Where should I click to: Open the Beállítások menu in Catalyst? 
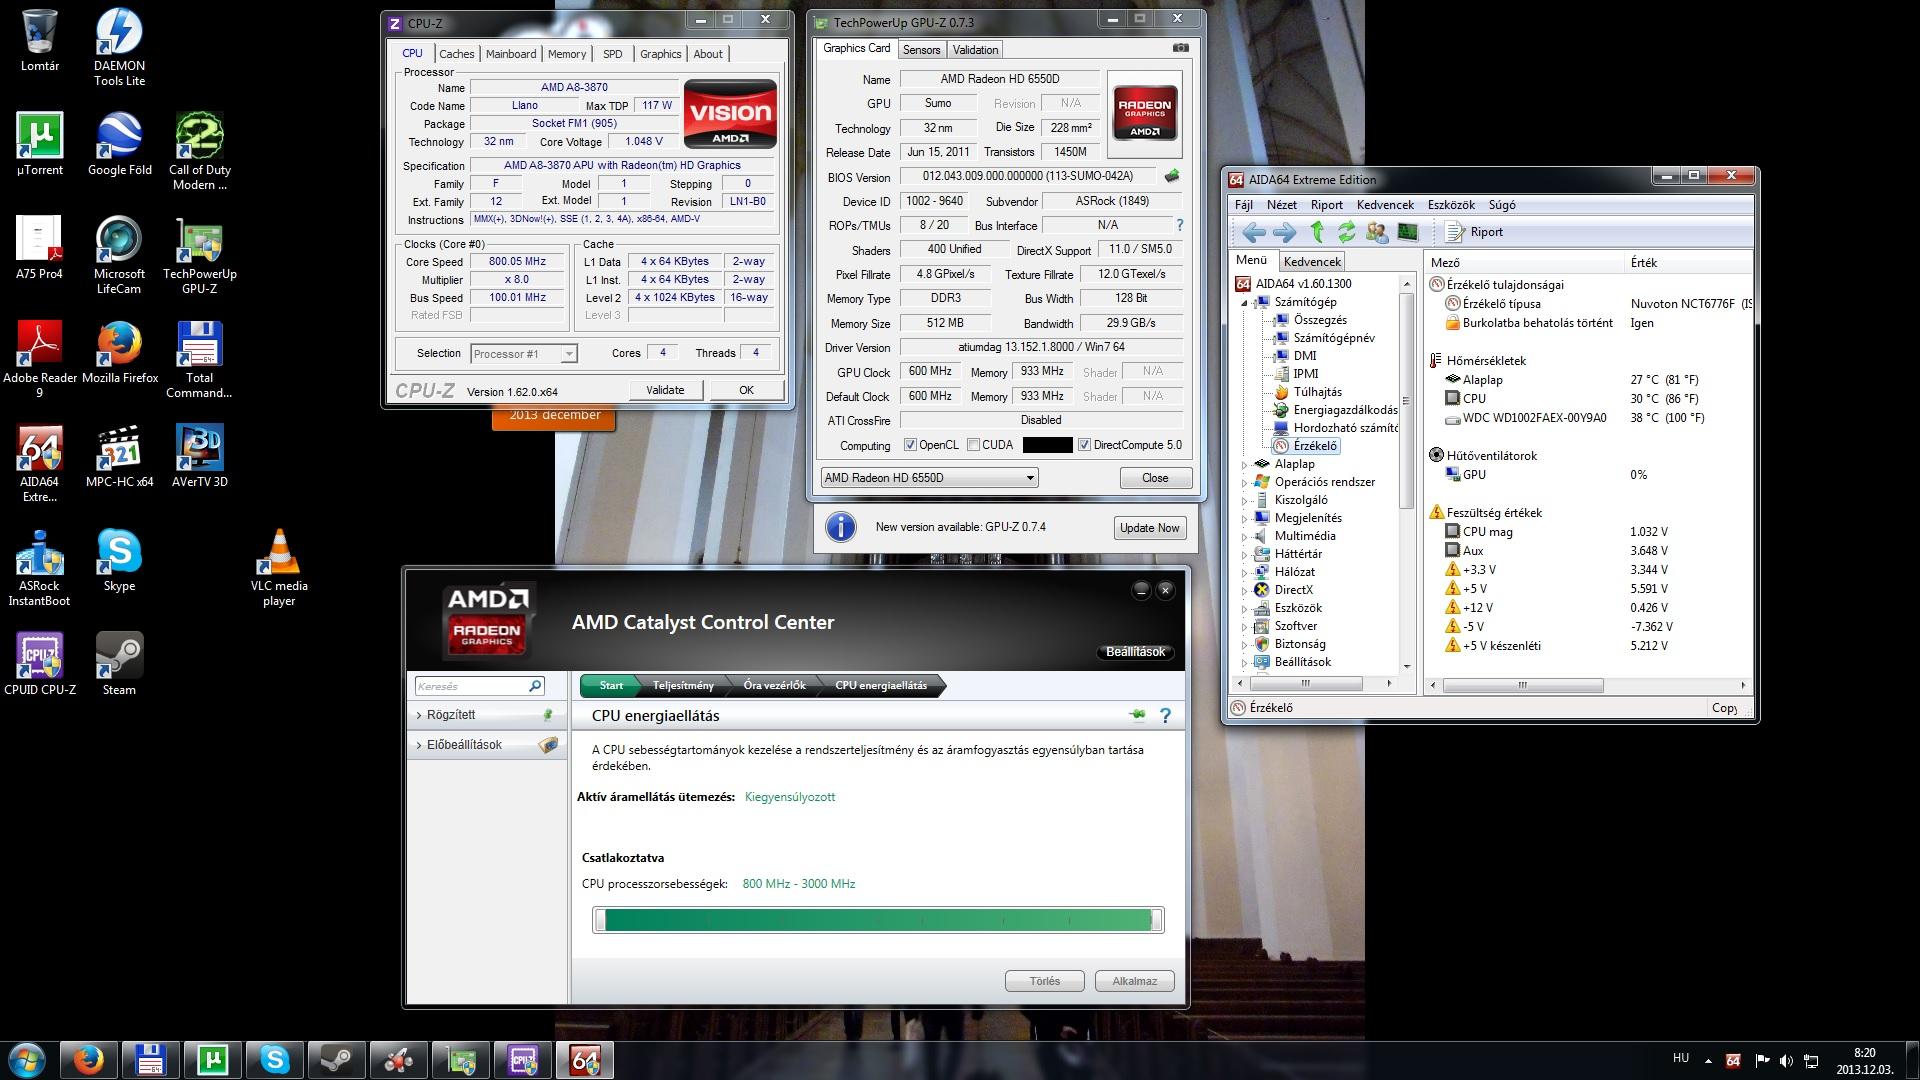[1135, 652]
